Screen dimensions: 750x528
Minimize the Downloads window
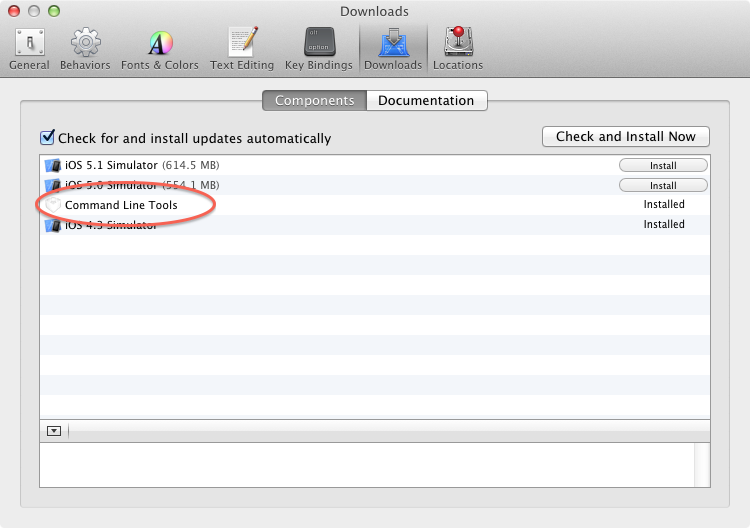(x=34, y=11)
